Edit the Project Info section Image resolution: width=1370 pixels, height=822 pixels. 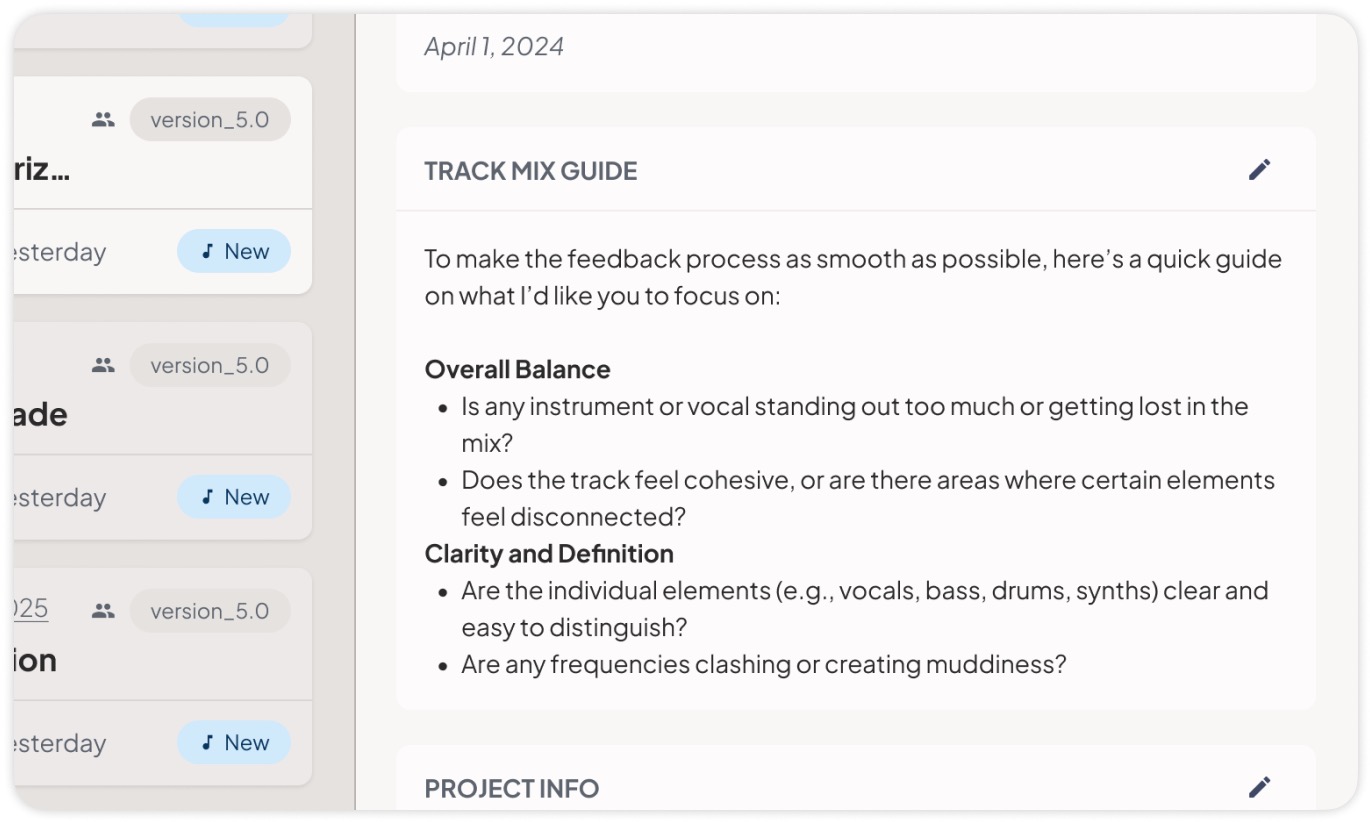pos(1259,788)
